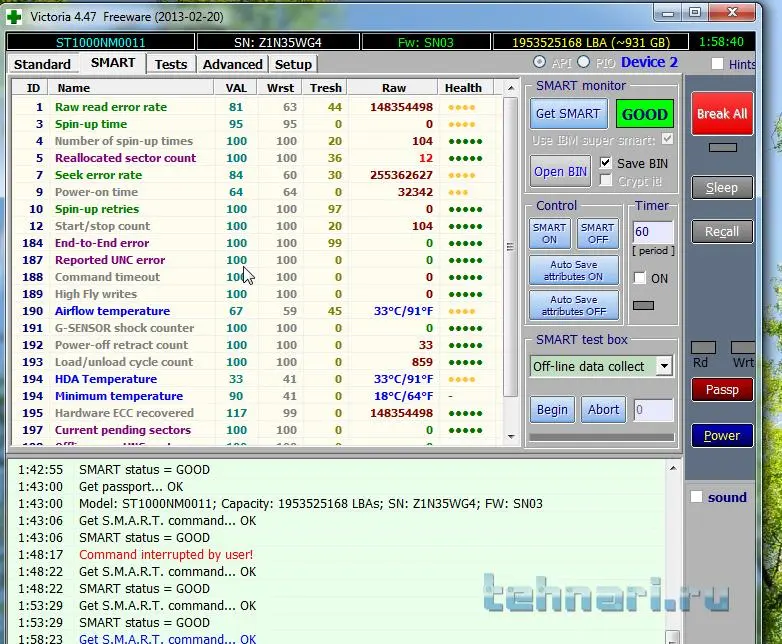Screen dimensions: 782x644
Task: Go to the Setup tab
Action: [293, 64]
